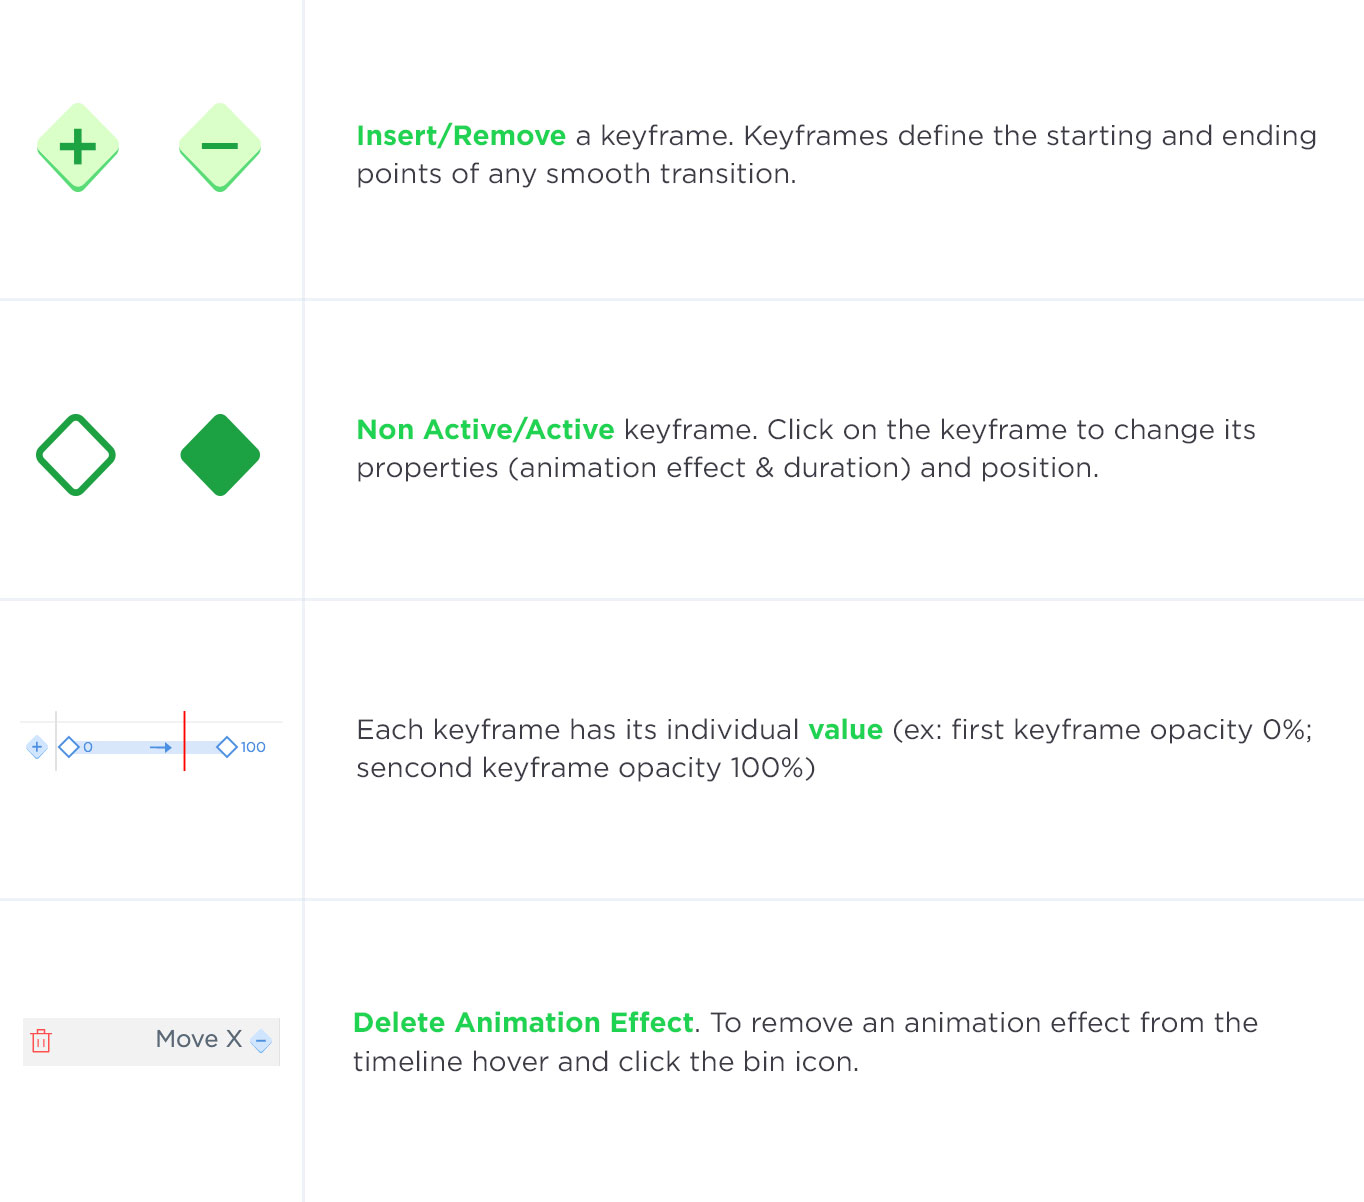Screen dimensions: 1364x1202
Task: Click the Move X effect label
Action: [x=199, y=1039]
